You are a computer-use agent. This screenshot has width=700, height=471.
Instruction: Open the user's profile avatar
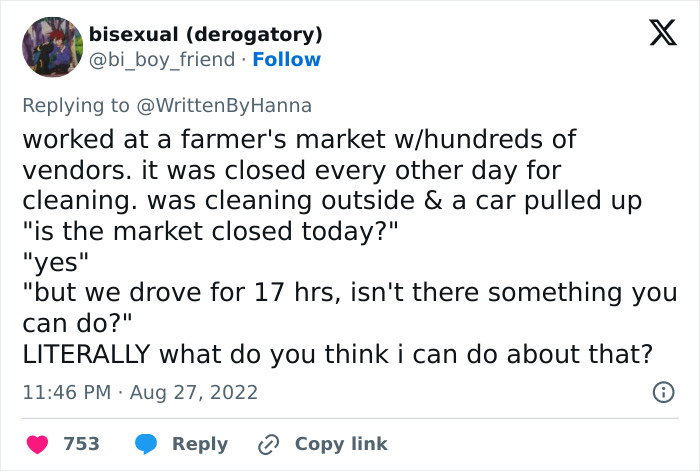tap(52, 47)
